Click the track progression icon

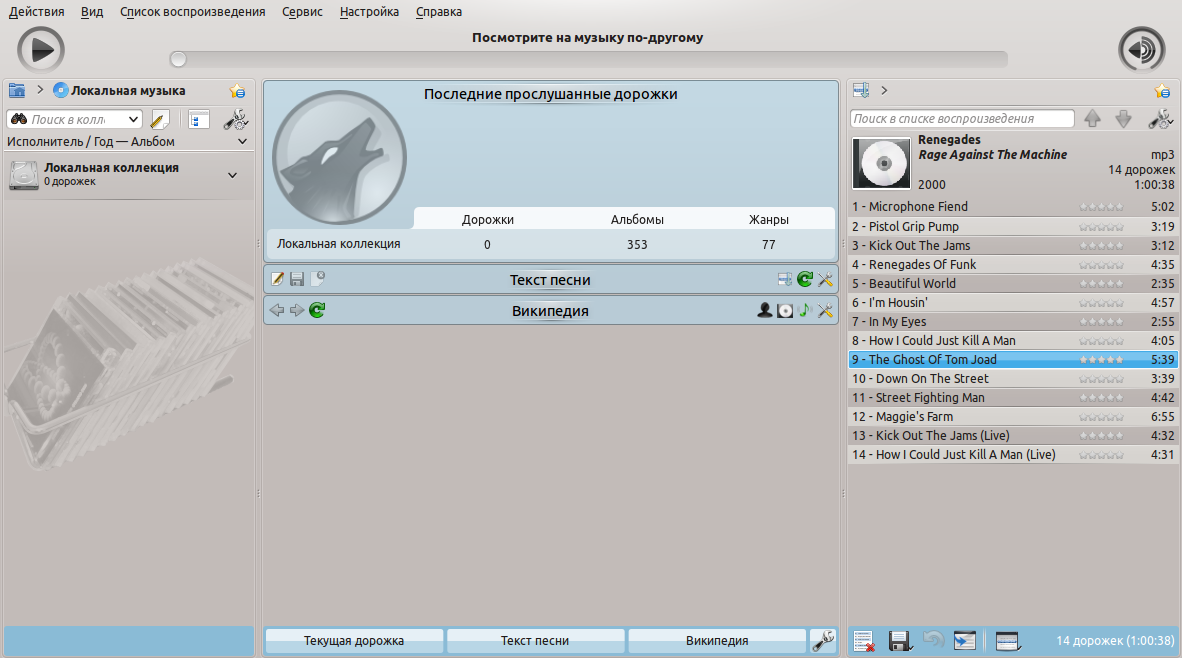(x=965, y=641)
